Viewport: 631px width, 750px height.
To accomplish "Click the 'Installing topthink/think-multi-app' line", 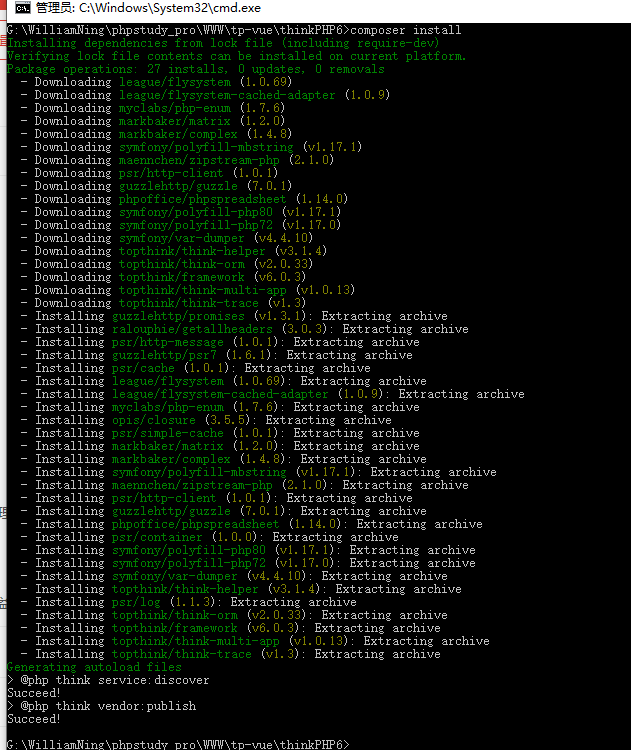I will (255, 640).
